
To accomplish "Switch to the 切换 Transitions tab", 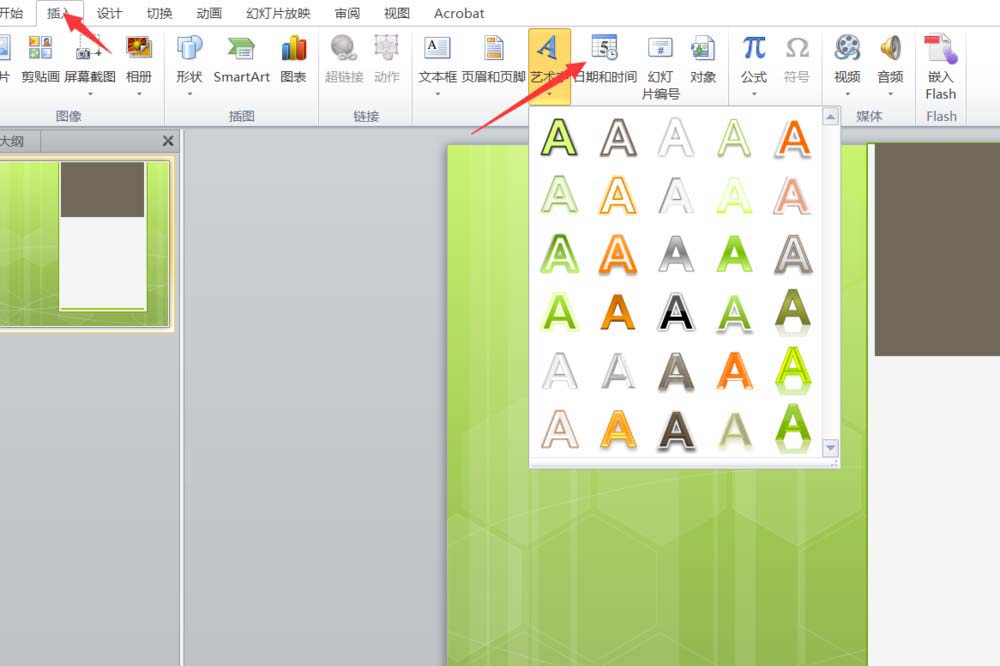I will (x=159, y=13).
